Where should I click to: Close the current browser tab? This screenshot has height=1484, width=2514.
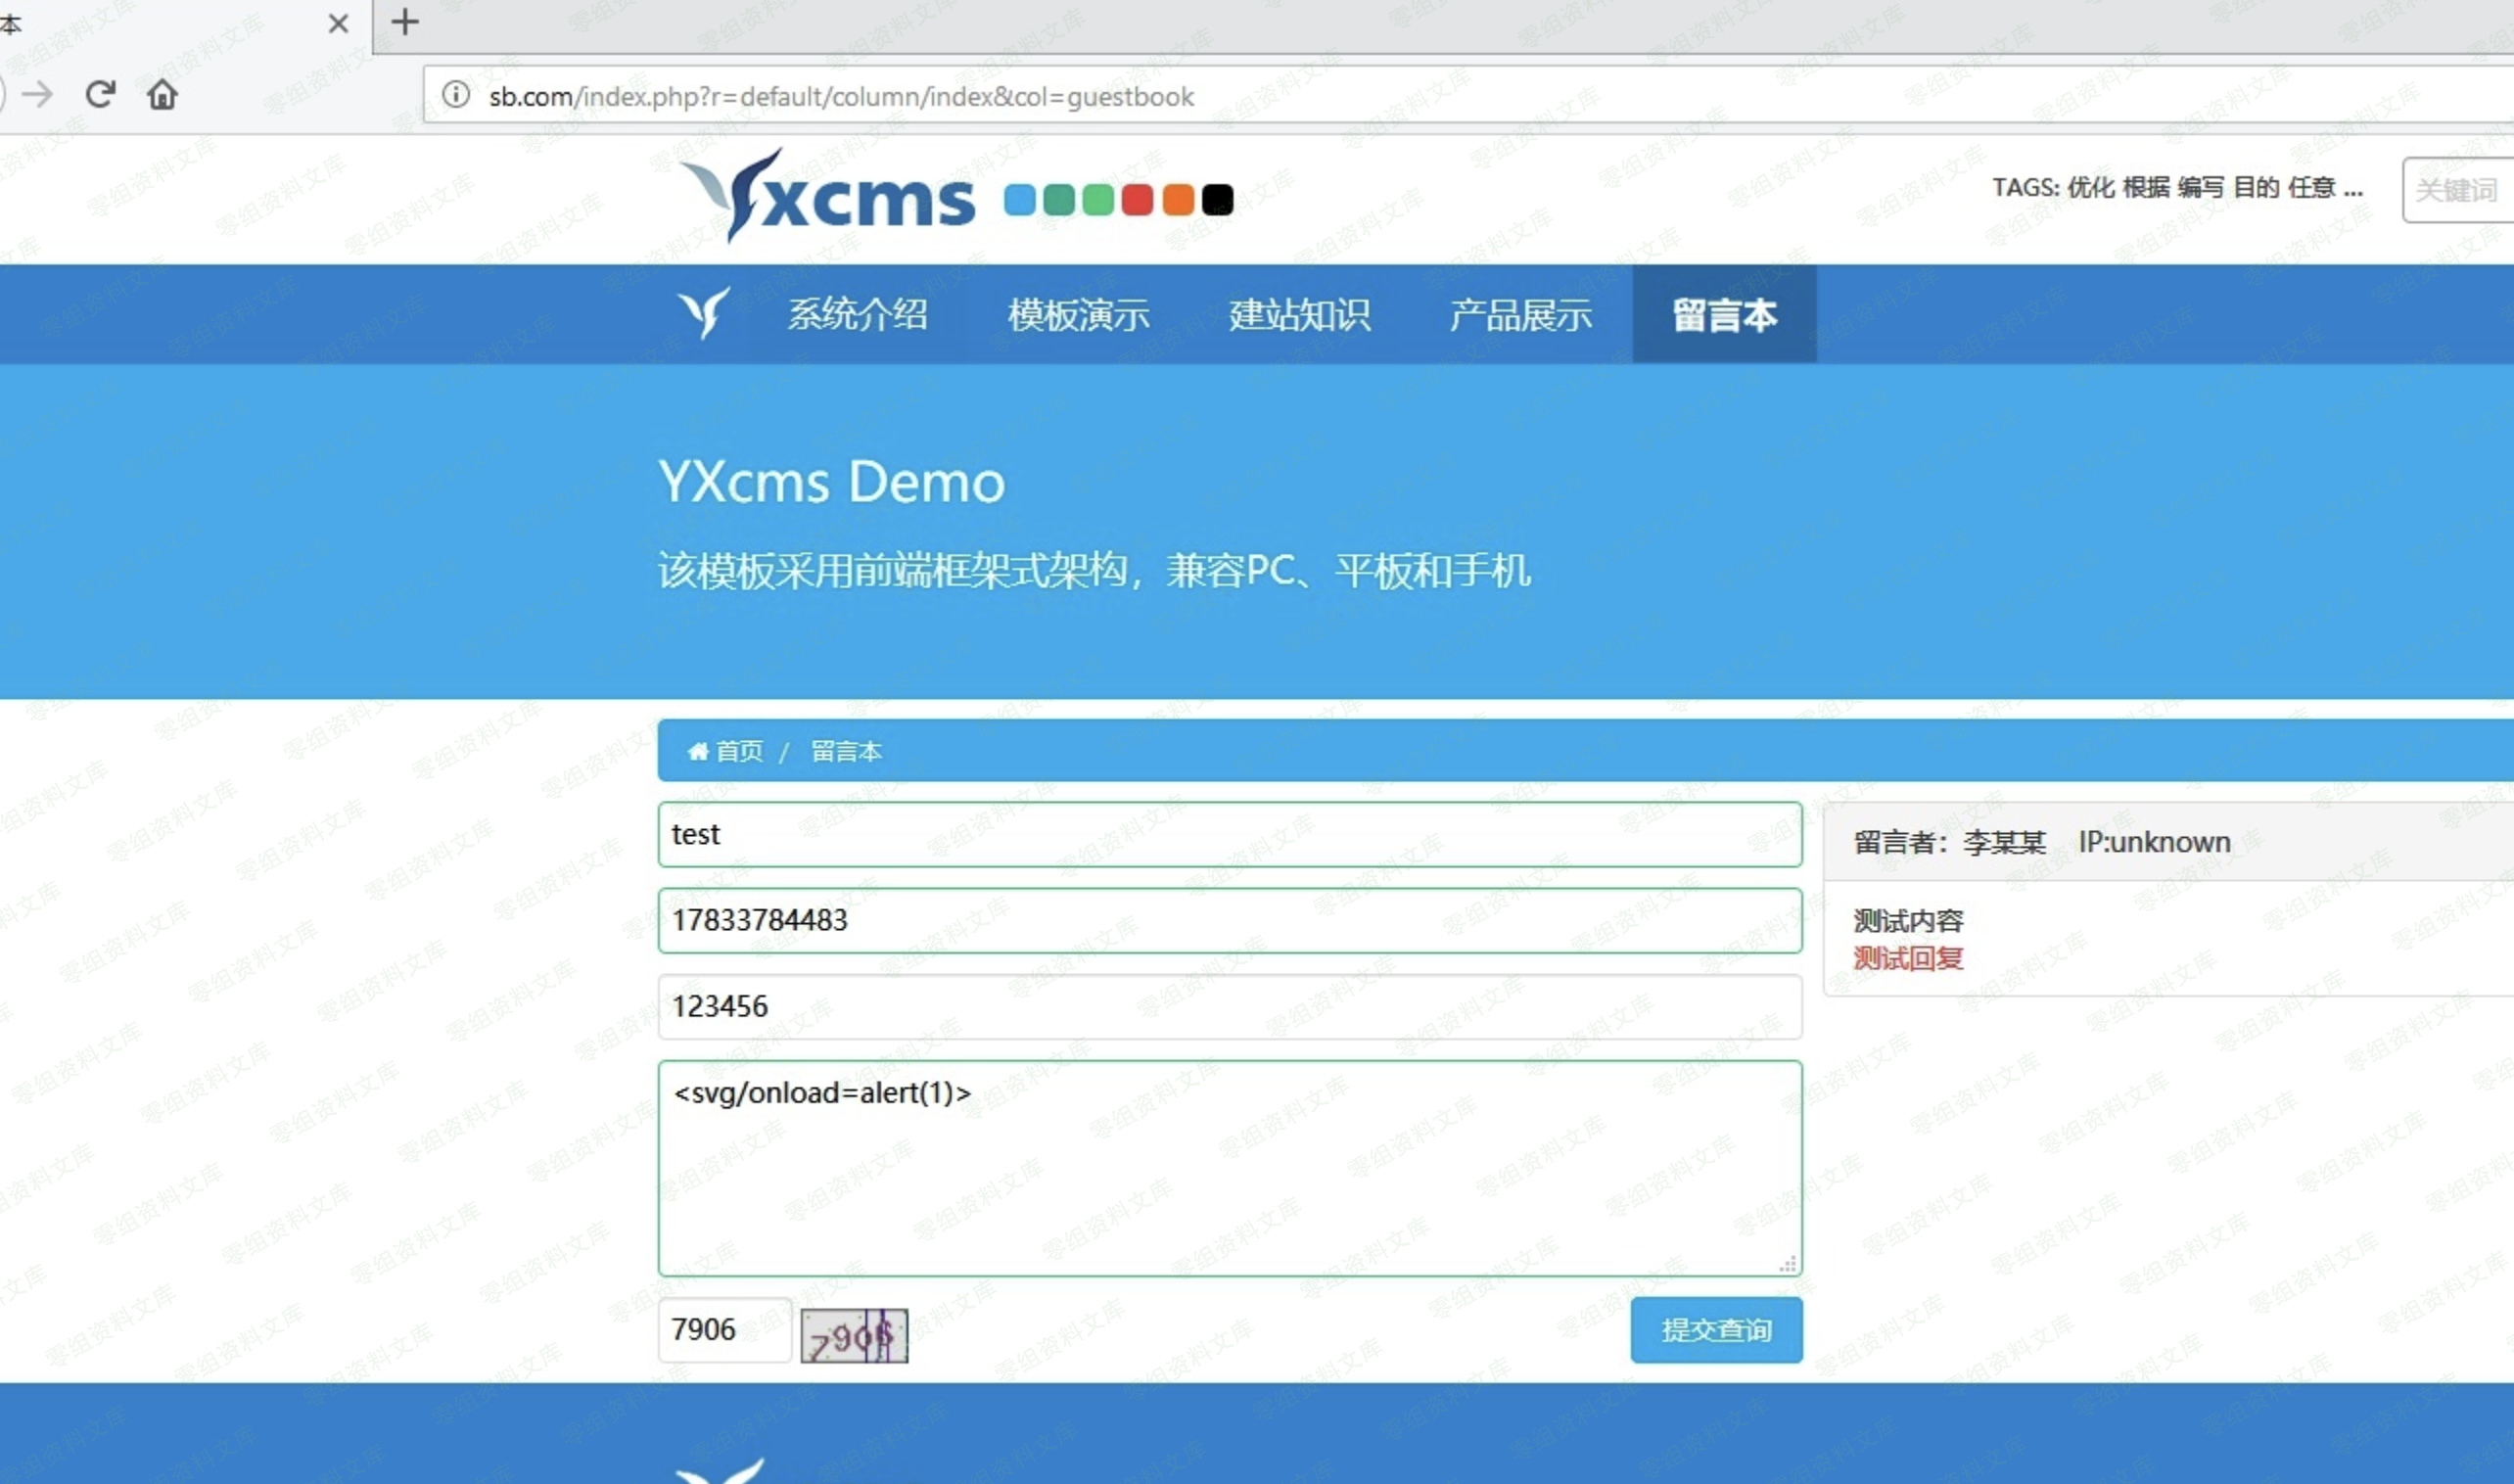point(339,23)
